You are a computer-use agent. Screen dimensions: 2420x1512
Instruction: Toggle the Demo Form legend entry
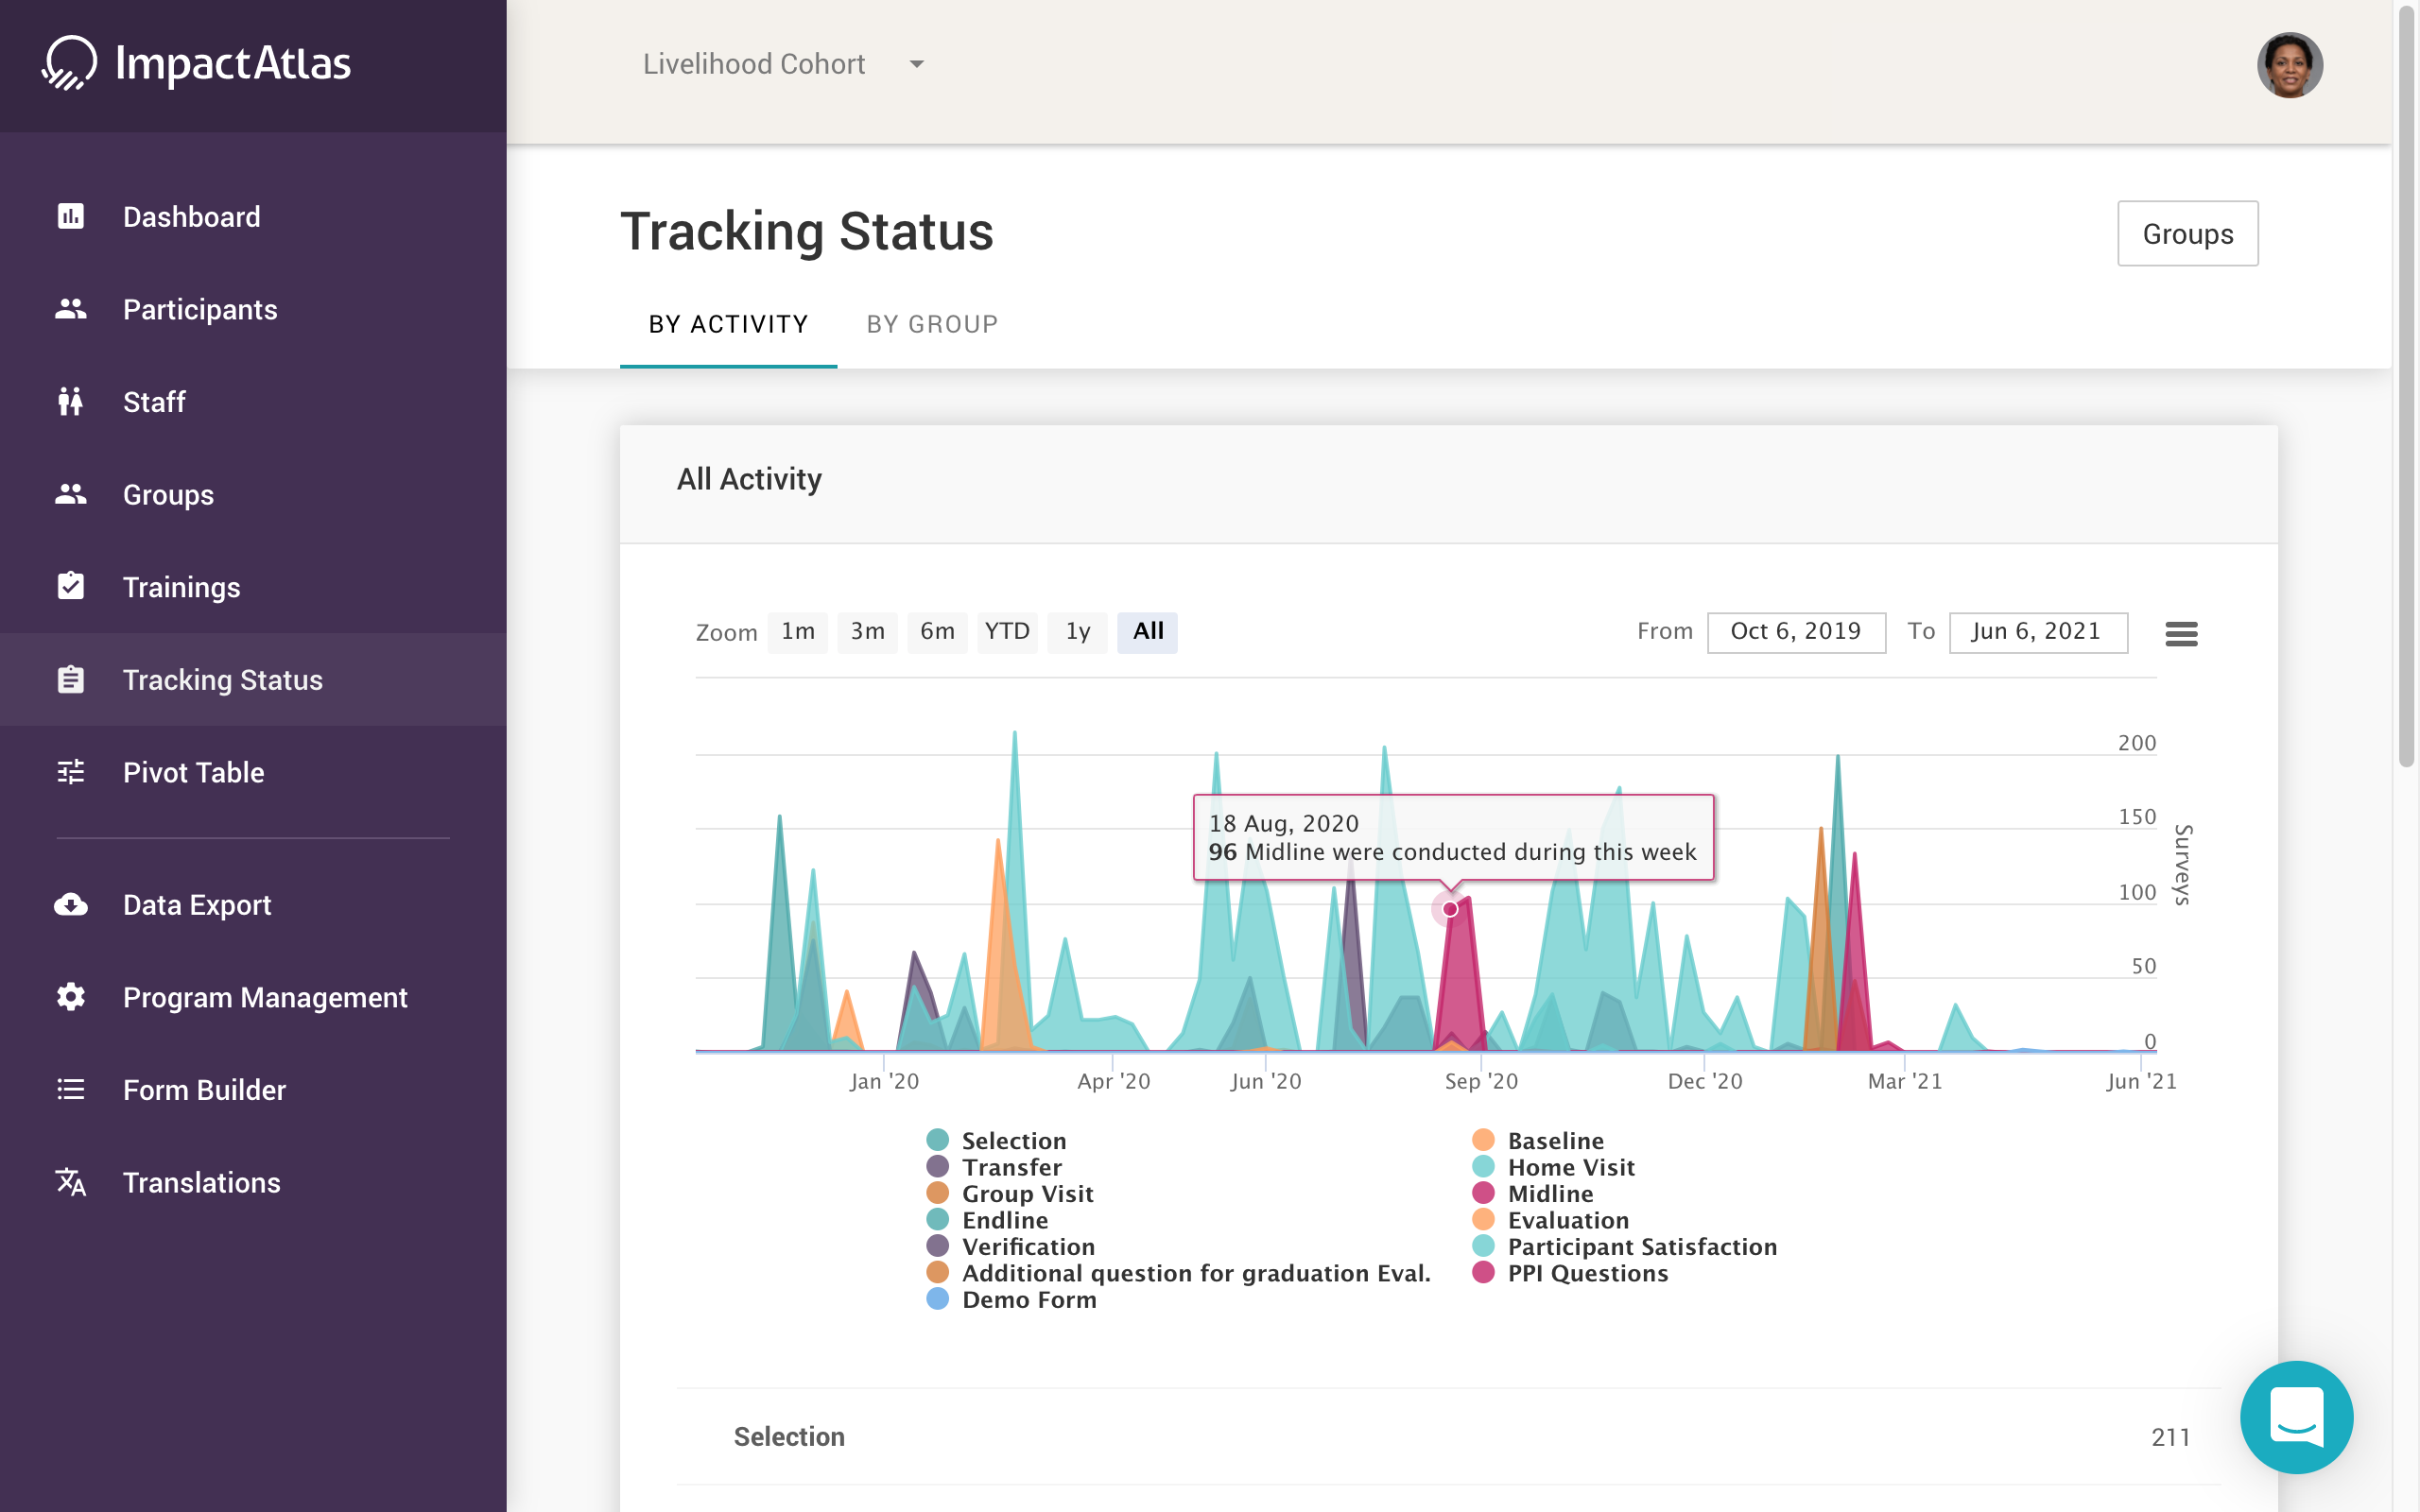(x=1028, y=1300)
